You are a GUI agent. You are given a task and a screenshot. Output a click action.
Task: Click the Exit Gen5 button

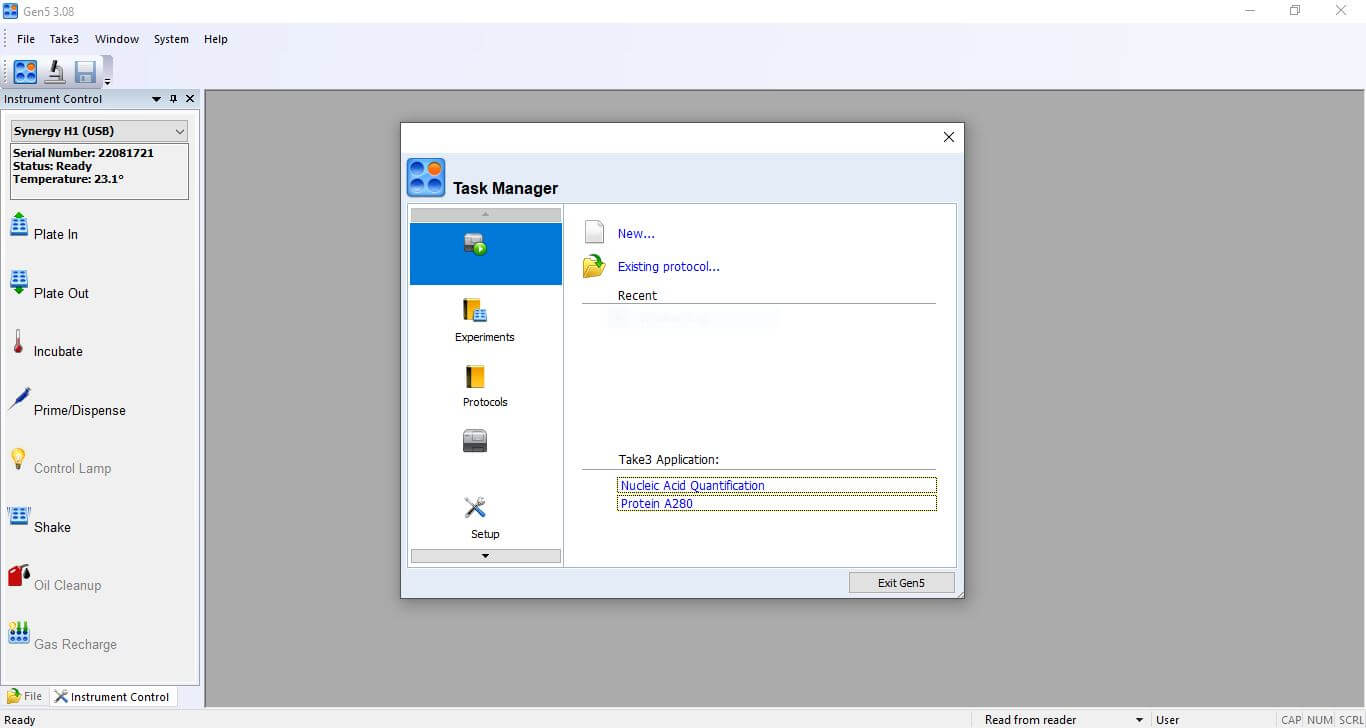902,582
